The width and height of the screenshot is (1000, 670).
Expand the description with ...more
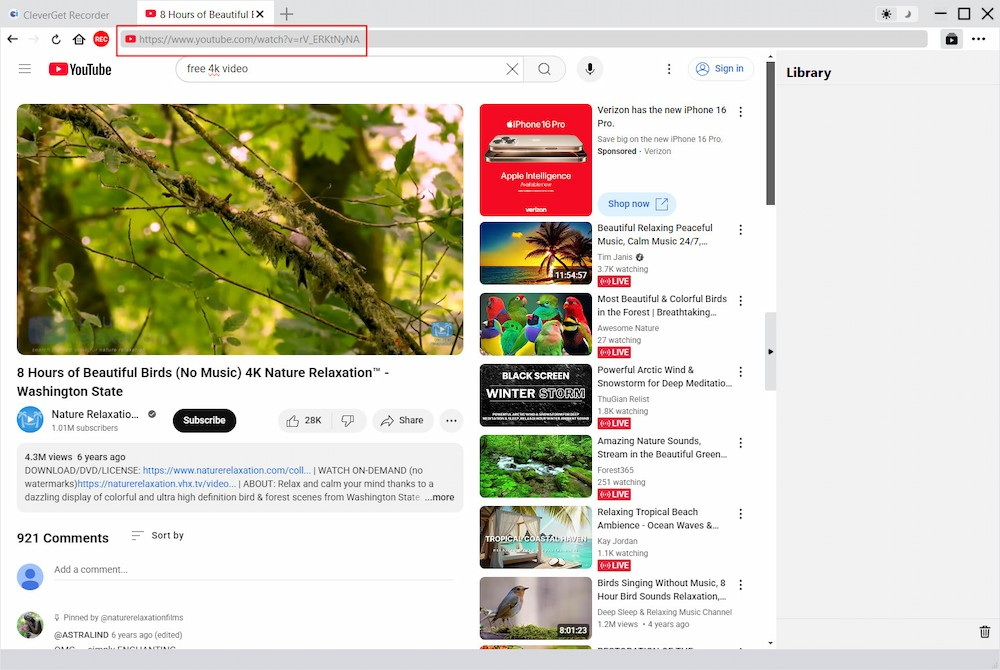click(x=439, y=497)
